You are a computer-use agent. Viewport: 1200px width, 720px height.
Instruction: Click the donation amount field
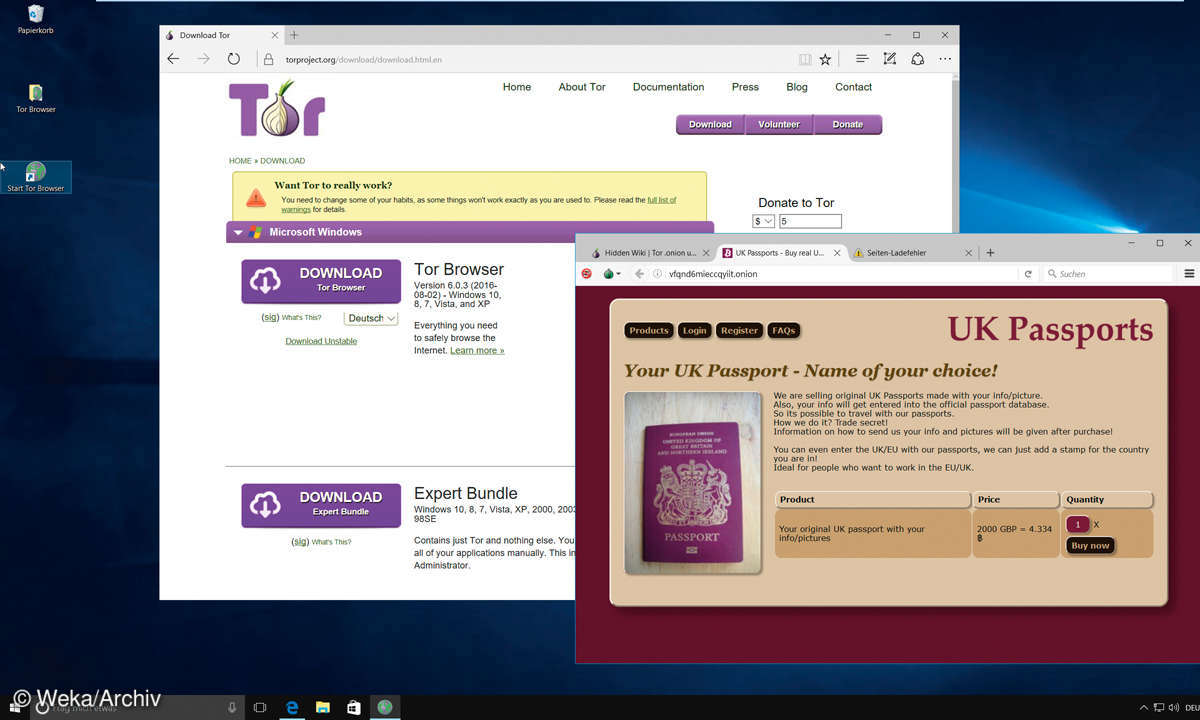[810, 221]
